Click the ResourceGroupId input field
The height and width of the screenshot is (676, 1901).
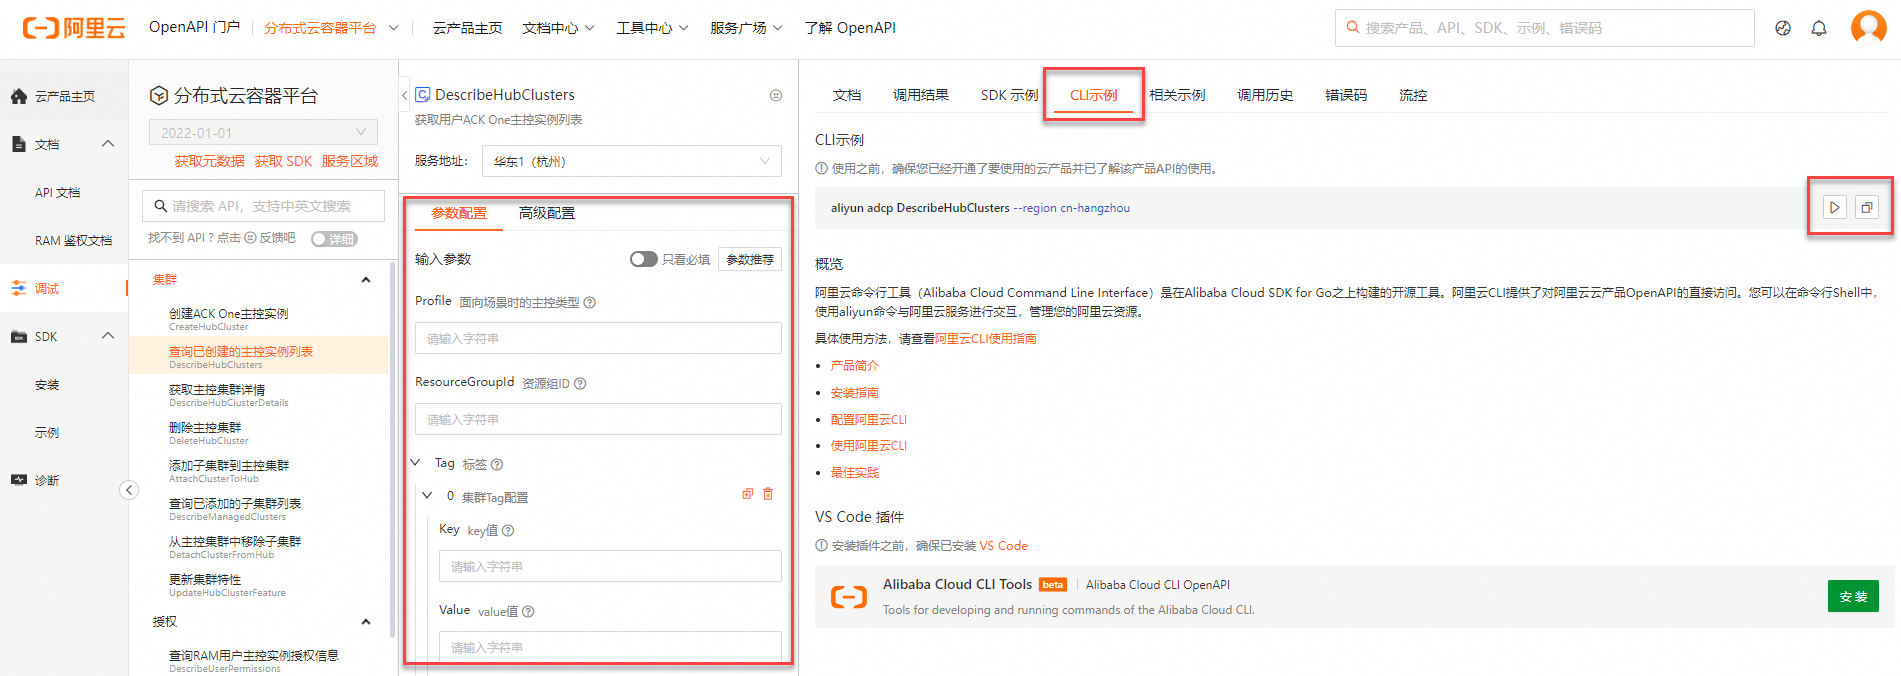click(598, 419)
